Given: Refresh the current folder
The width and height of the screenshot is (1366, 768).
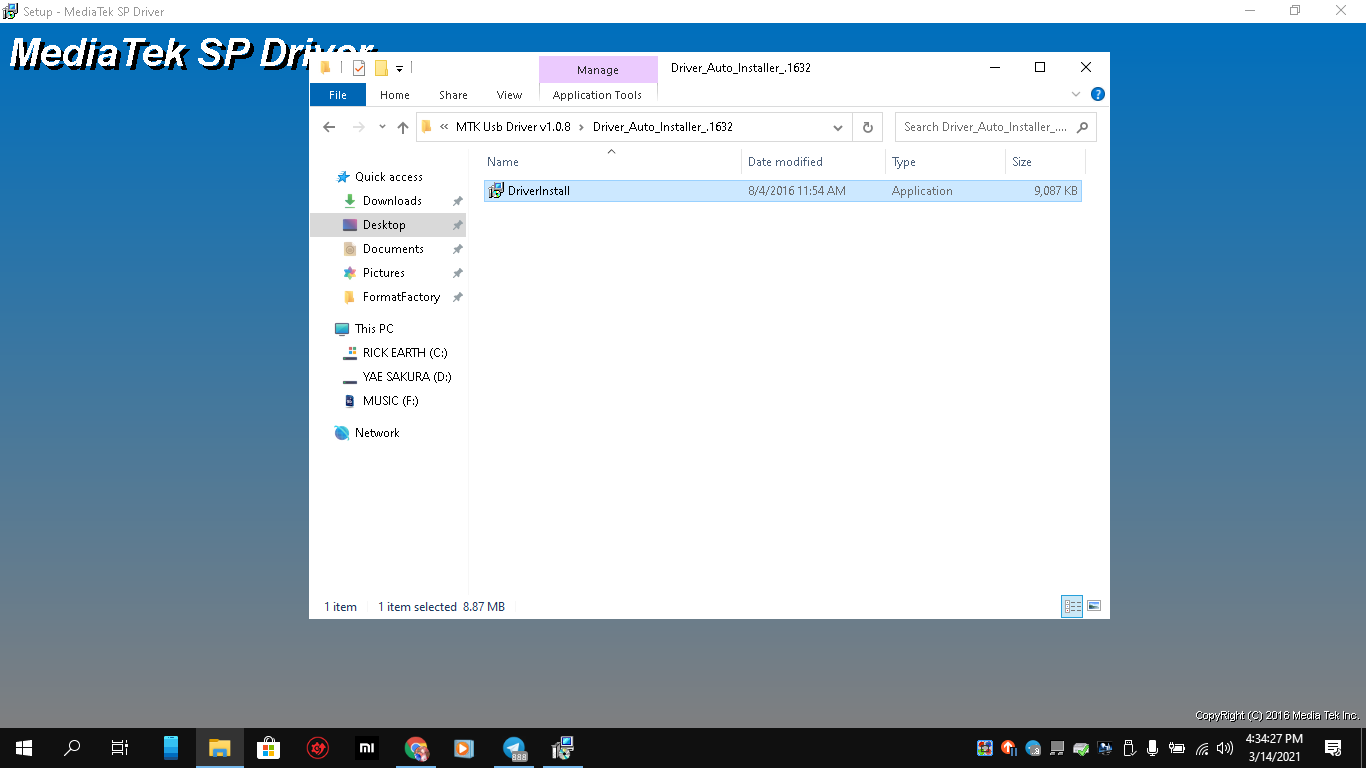Looking at the screenshot, I should pyautogui.click(x=868, y=127).
